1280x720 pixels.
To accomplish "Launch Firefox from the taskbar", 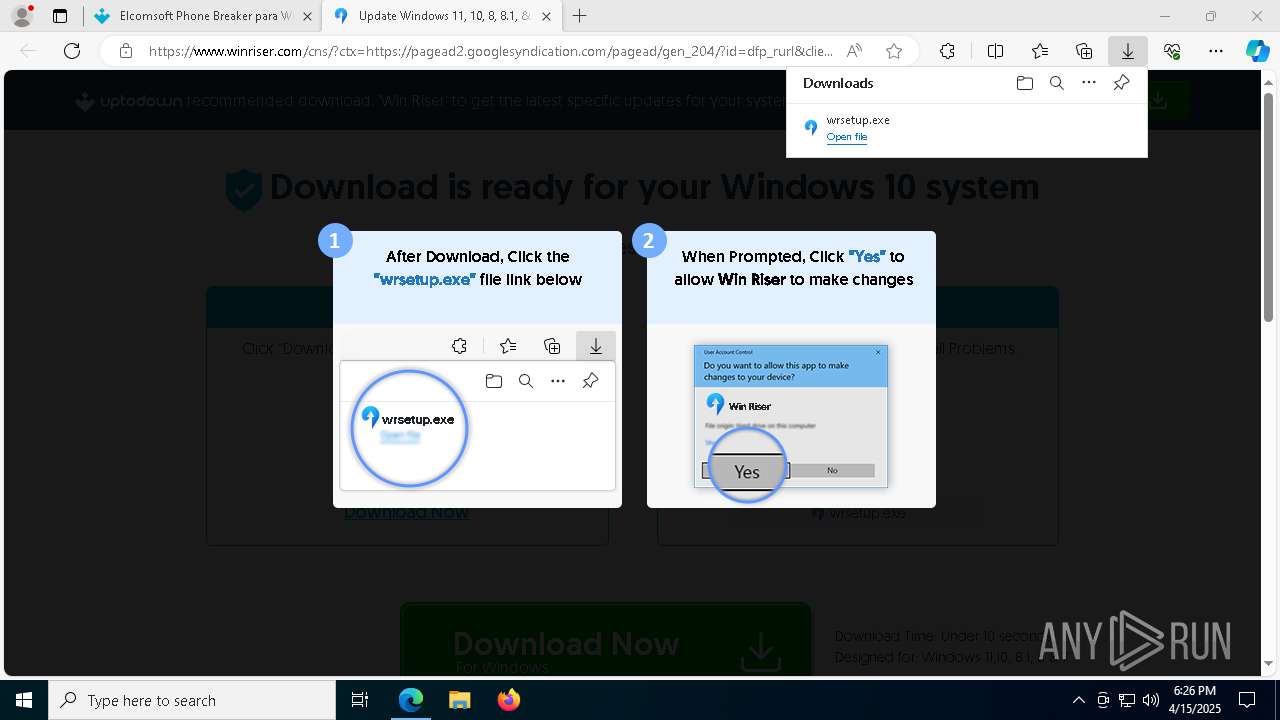I will click(509, 700).
